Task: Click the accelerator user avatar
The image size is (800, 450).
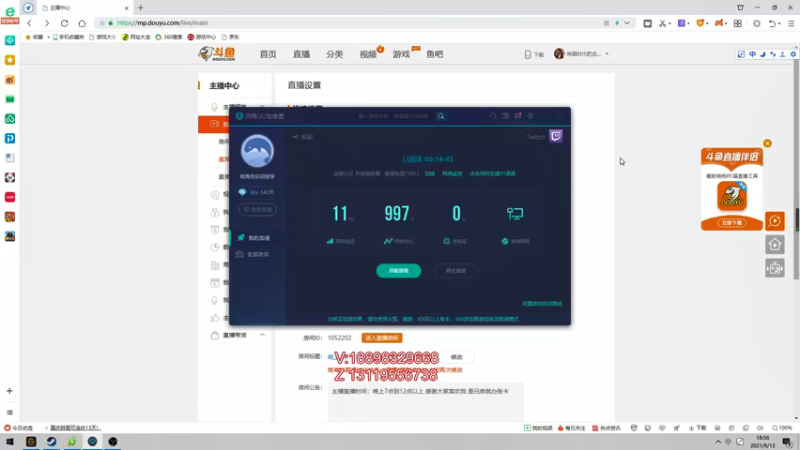Action: [257, 151]
